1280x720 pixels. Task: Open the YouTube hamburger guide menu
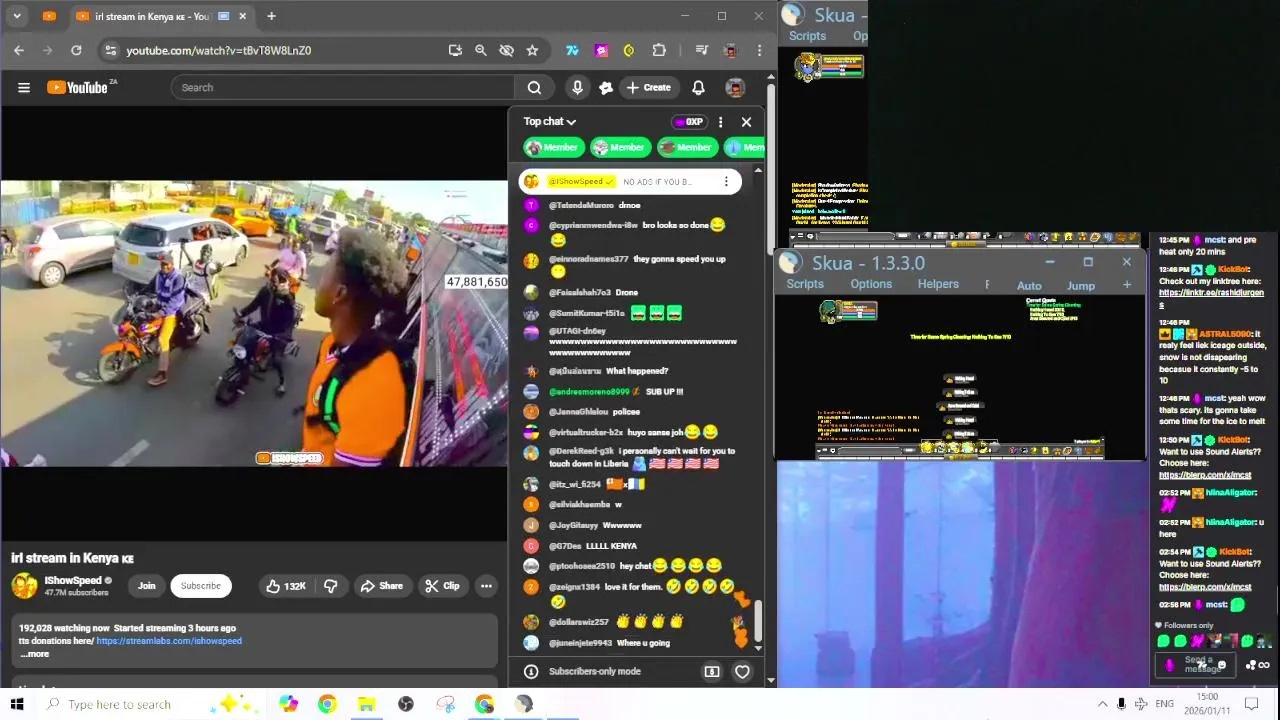[x=24, y=87]
